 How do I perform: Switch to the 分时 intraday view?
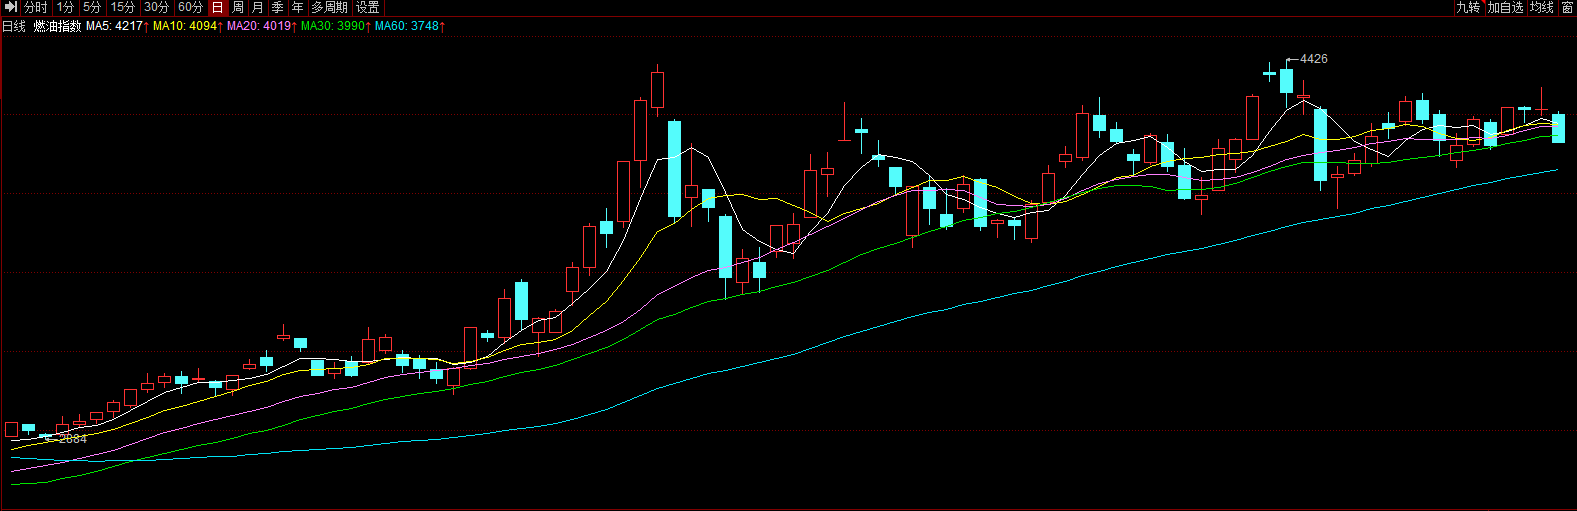pos(36,7)
